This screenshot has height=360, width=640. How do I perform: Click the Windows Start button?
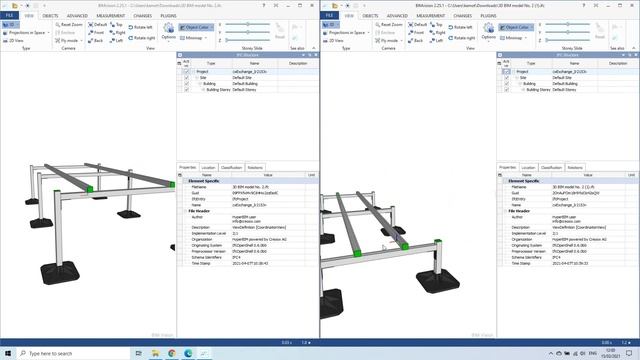(8, 353)
